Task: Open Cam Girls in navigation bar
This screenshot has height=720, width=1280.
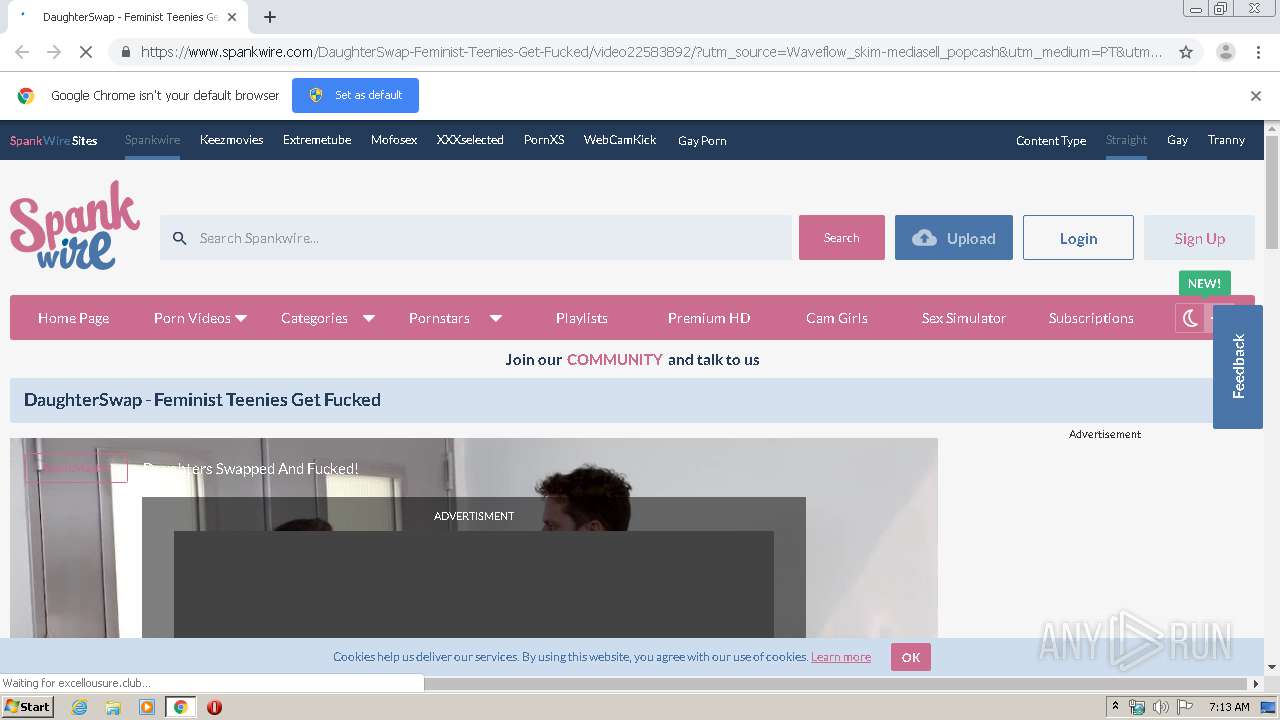Action: coord(837,318)
